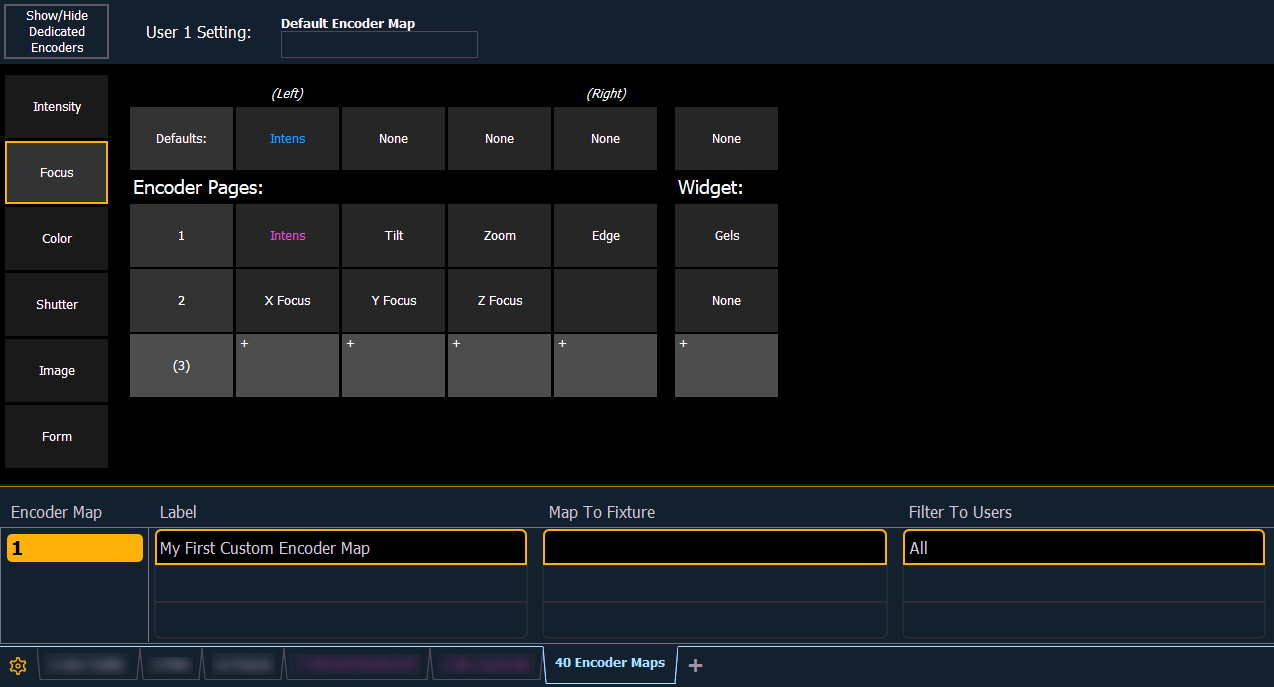Screen dimensions: 1274x687
Task: Click the Zoom encoder cell
Action: tap(500, 236)
